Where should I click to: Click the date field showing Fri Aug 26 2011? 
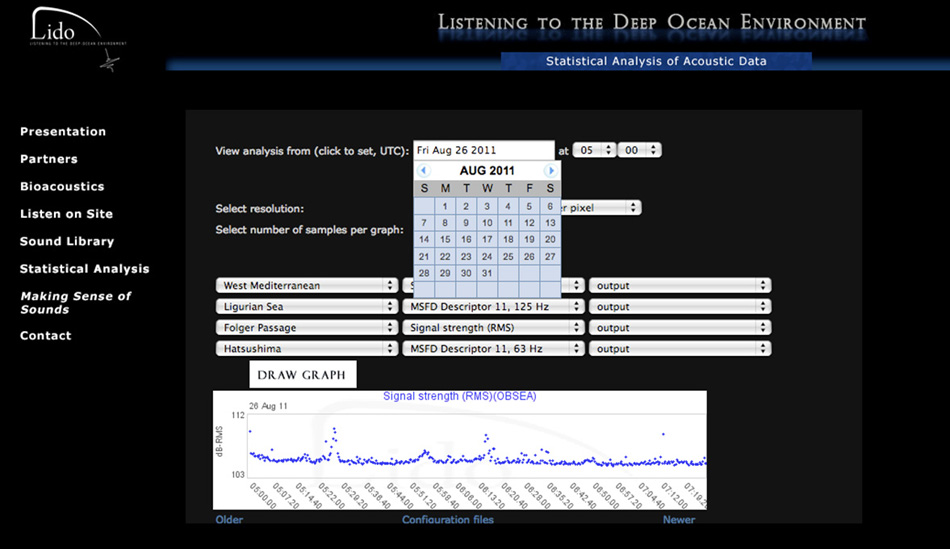pos(483,150)
